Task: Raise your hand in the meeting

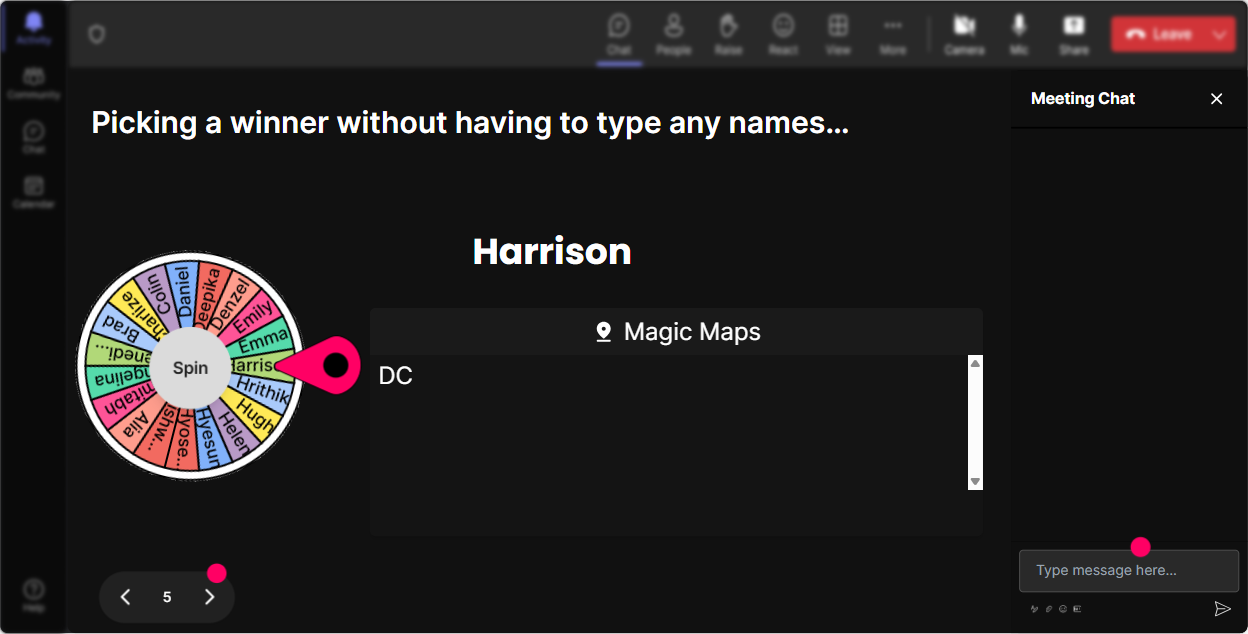Action: [x=728, y=34]
